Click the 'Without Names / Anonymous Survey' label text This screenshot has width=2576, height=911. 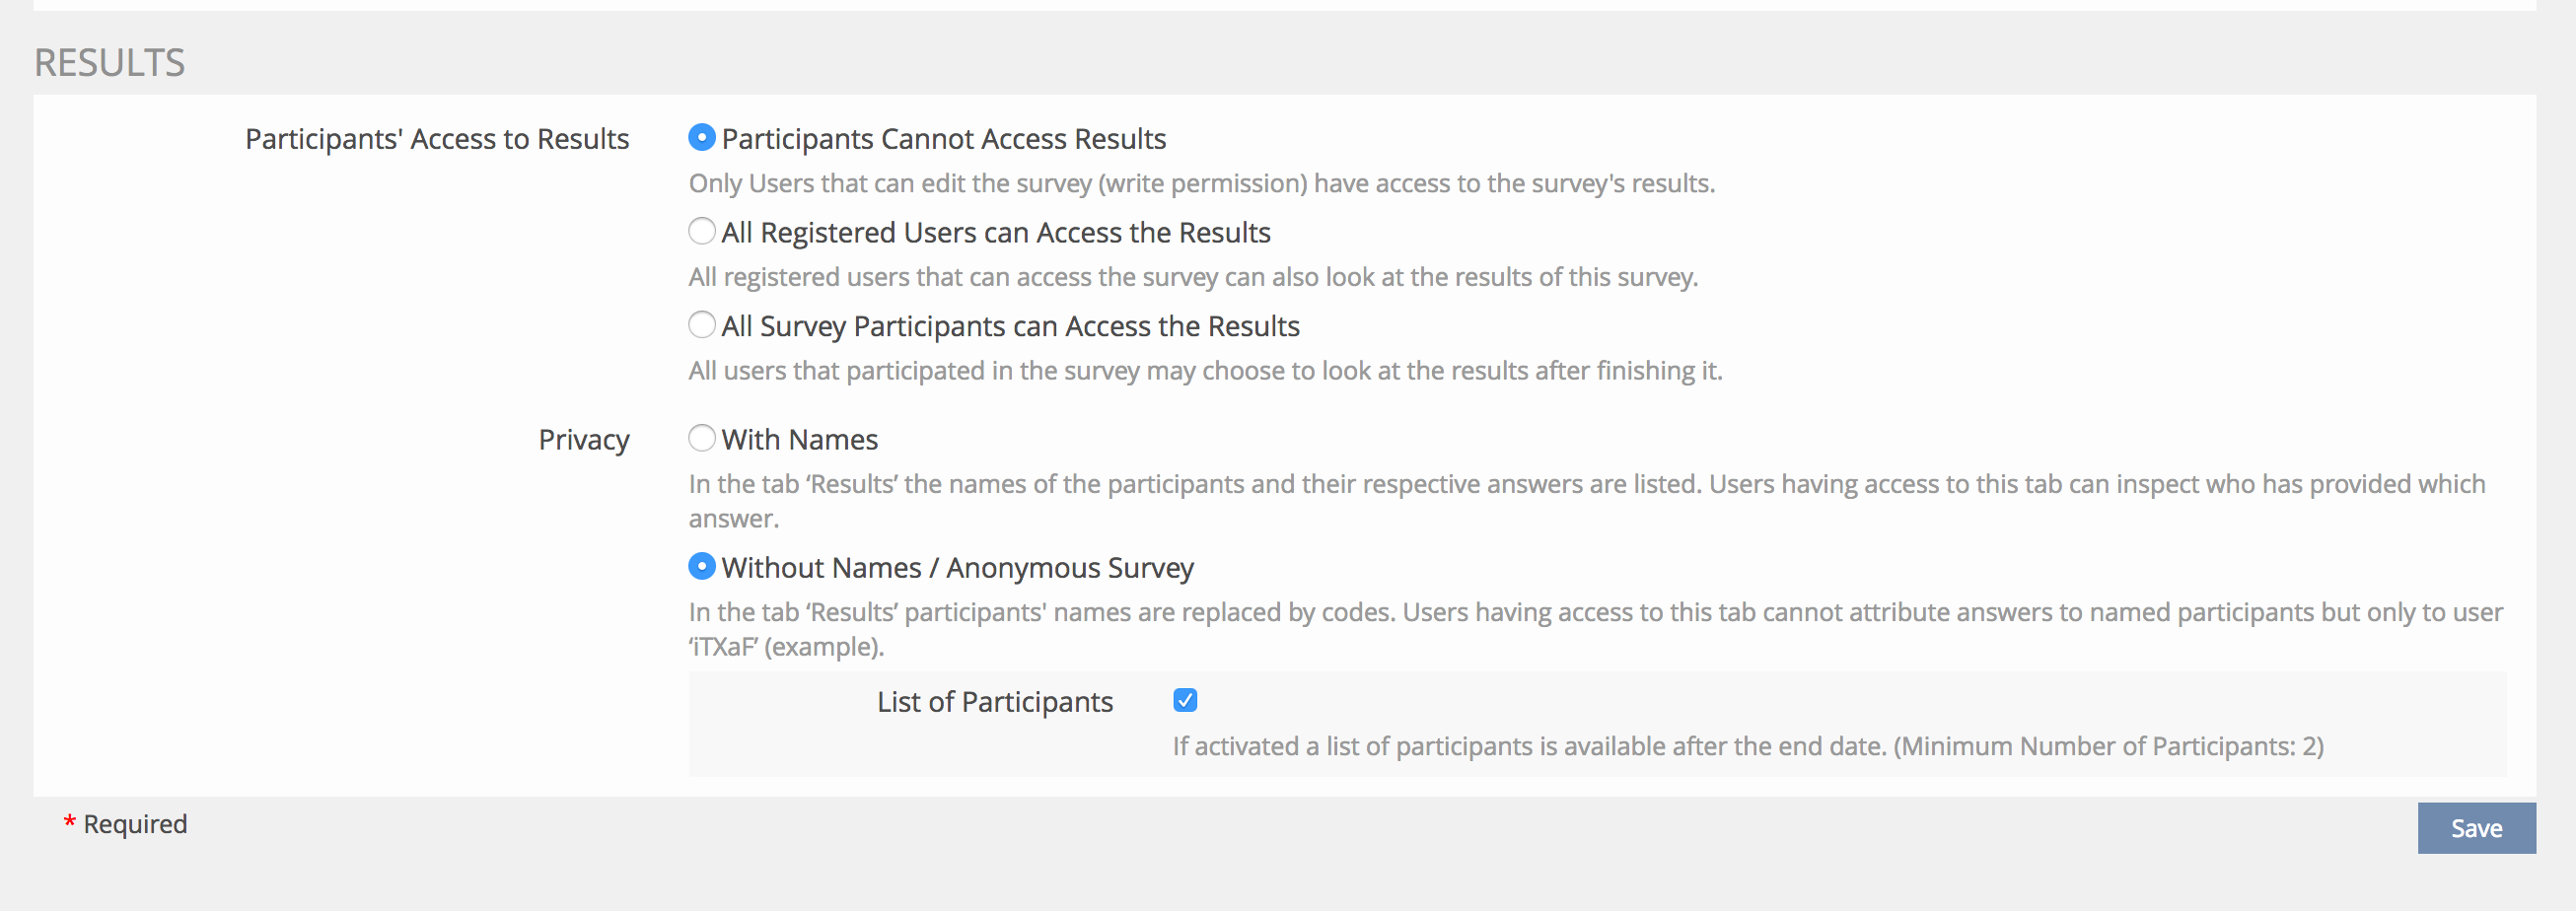tap(957, 568)
